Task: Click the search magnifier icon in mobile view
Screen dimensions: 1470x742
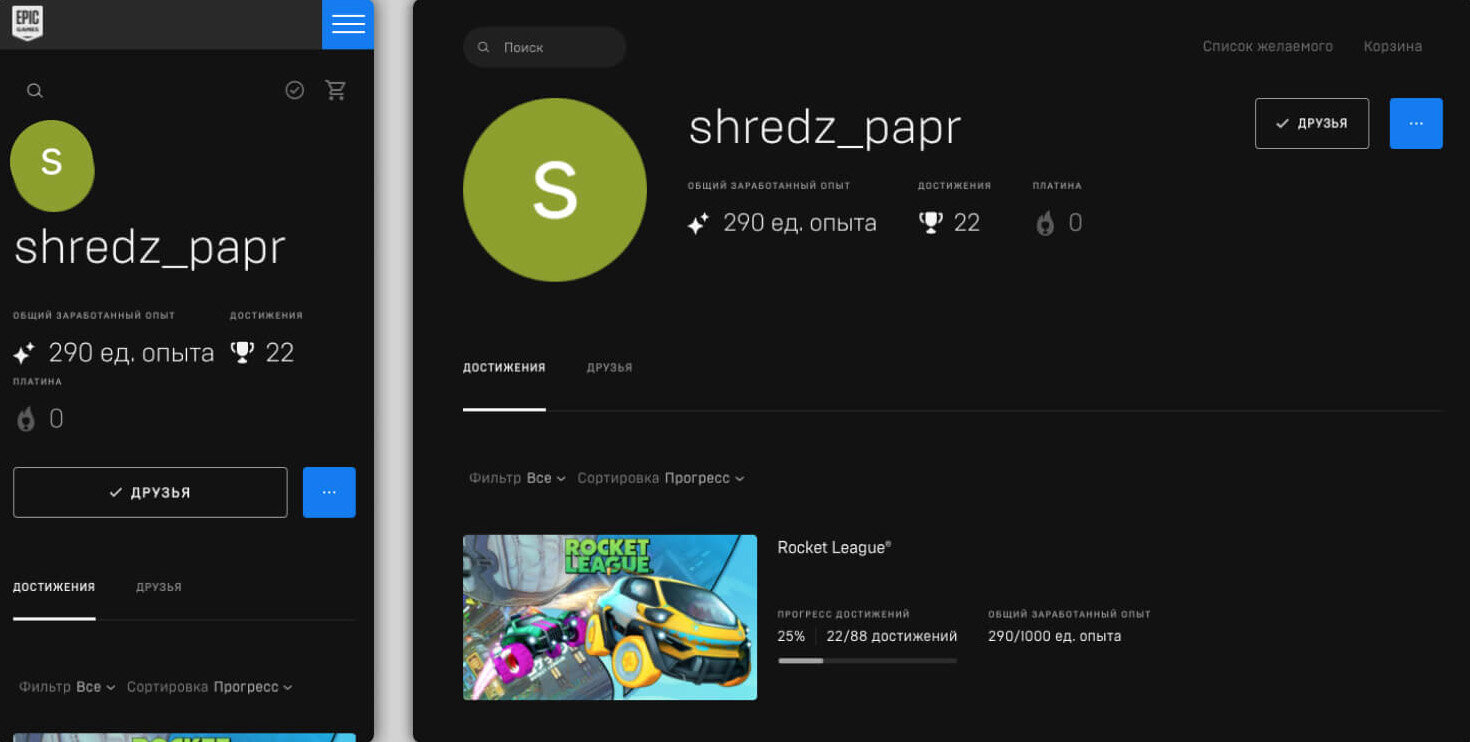Action: (35, 91)
